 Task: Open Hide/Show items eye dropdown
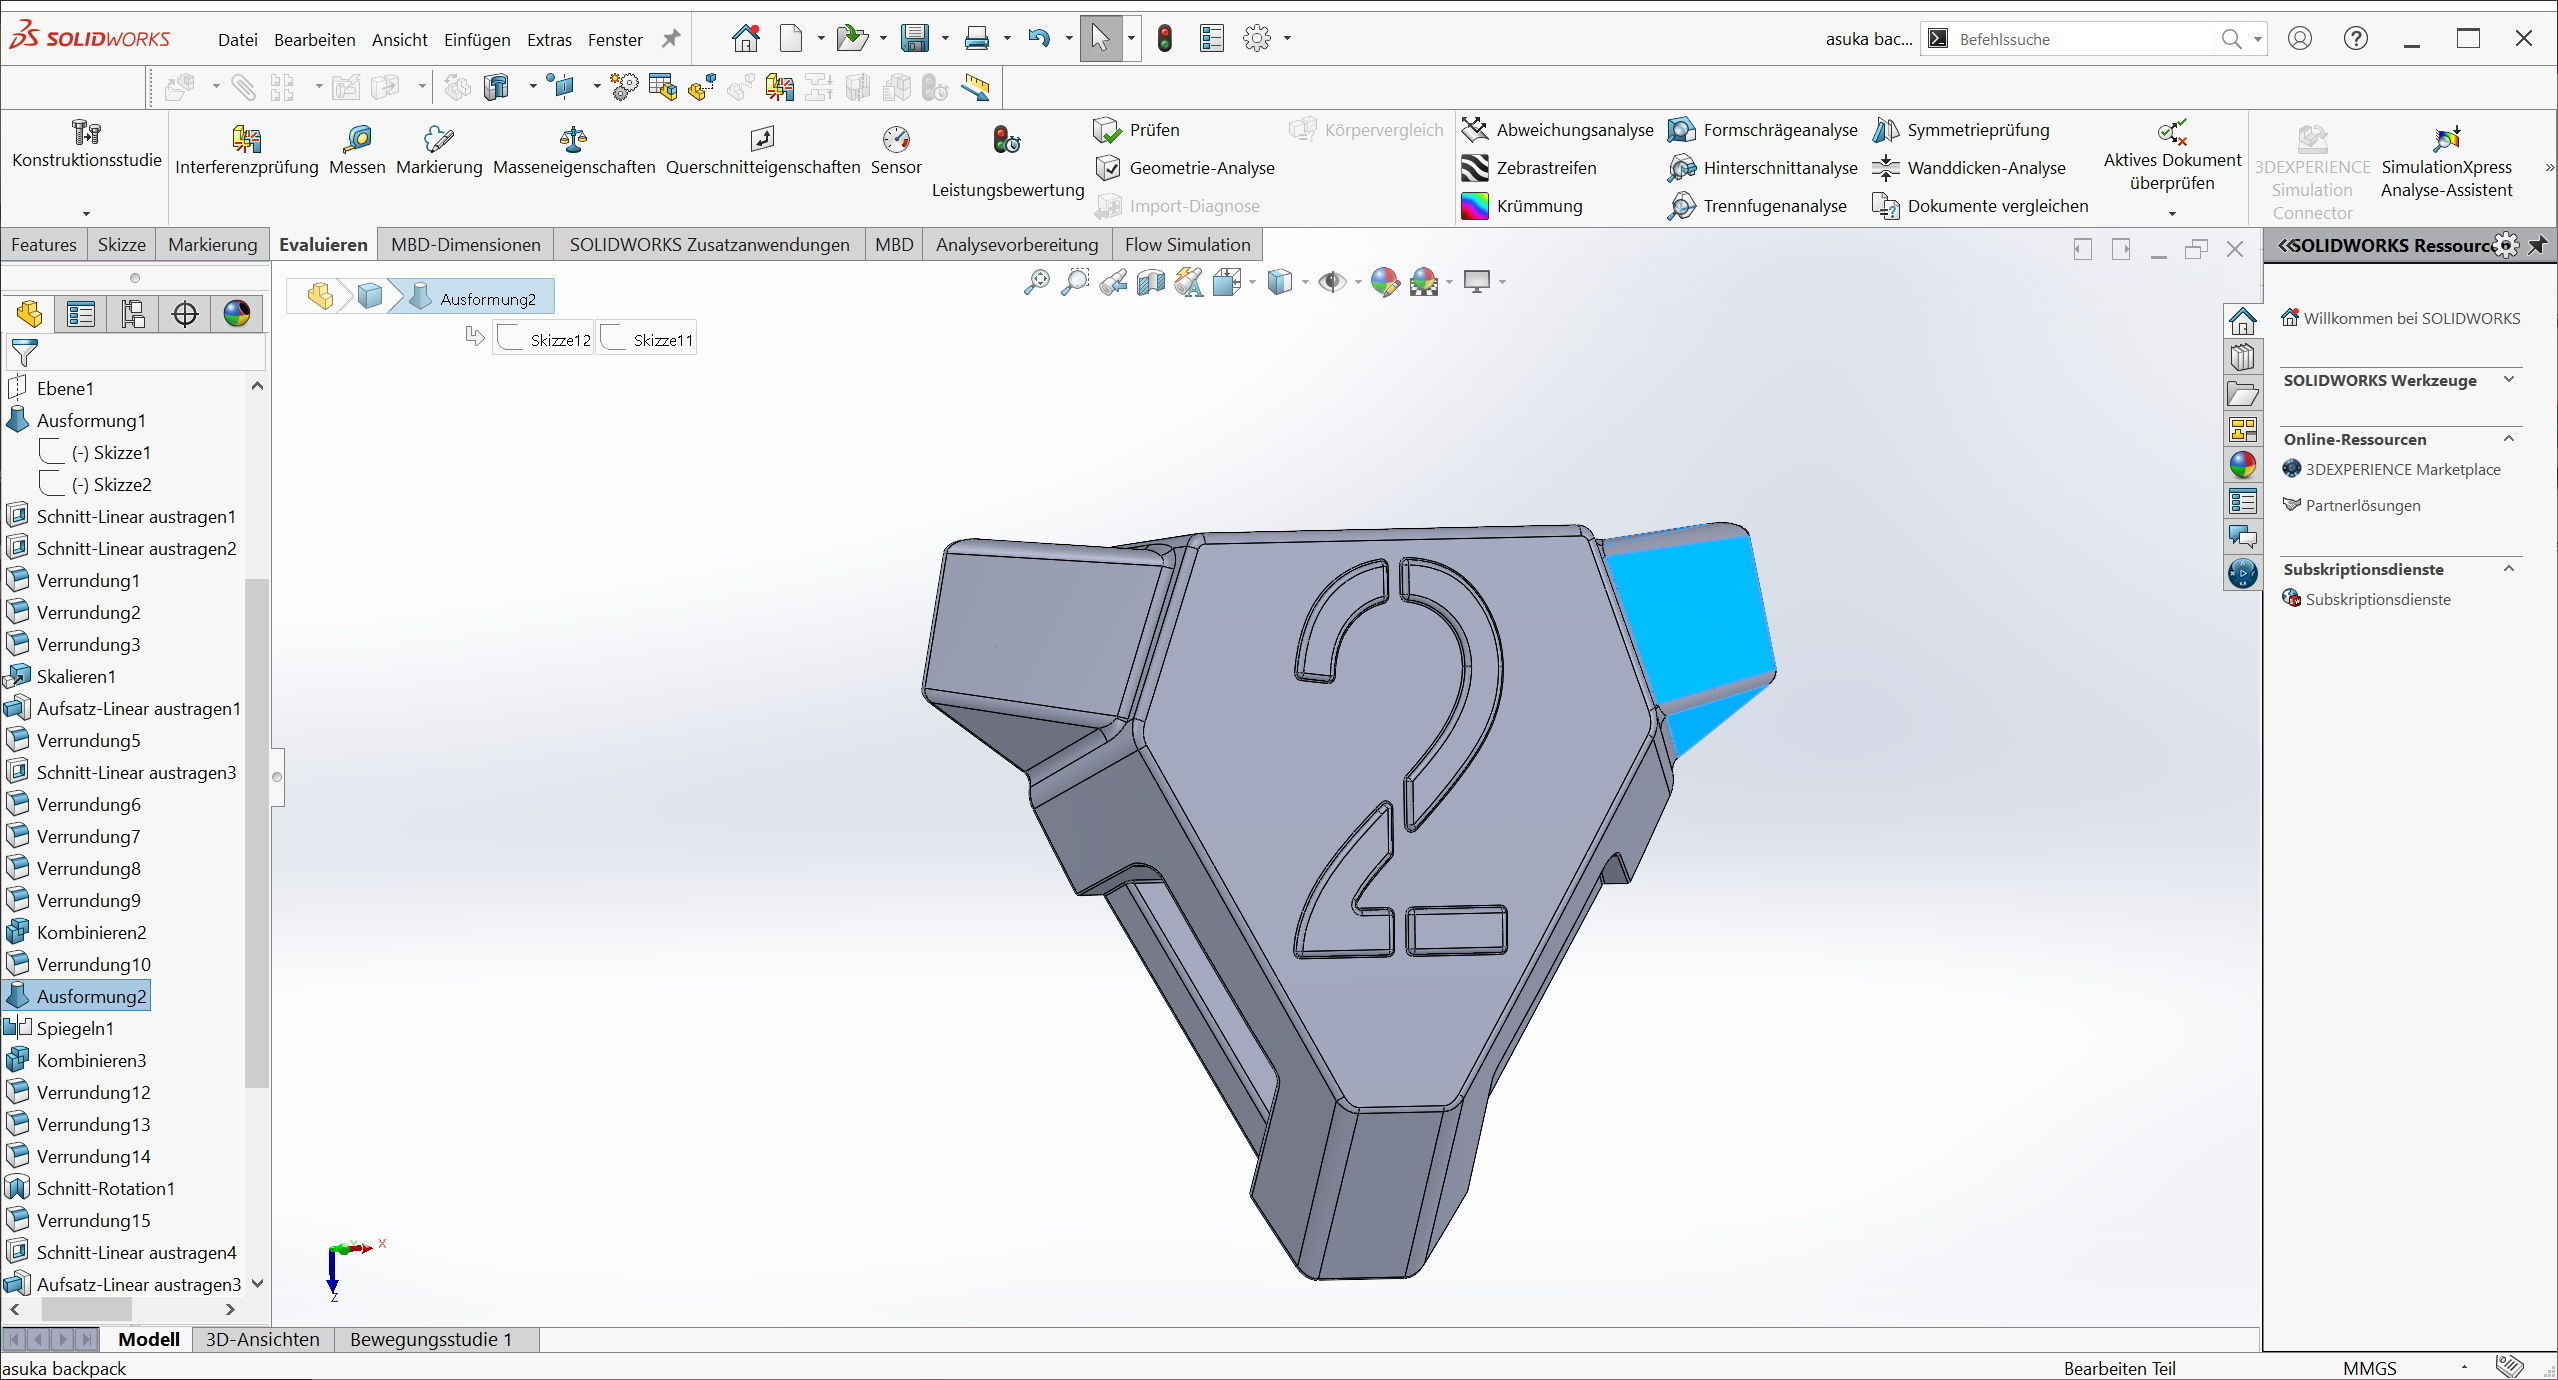(x=1357, y=283)
